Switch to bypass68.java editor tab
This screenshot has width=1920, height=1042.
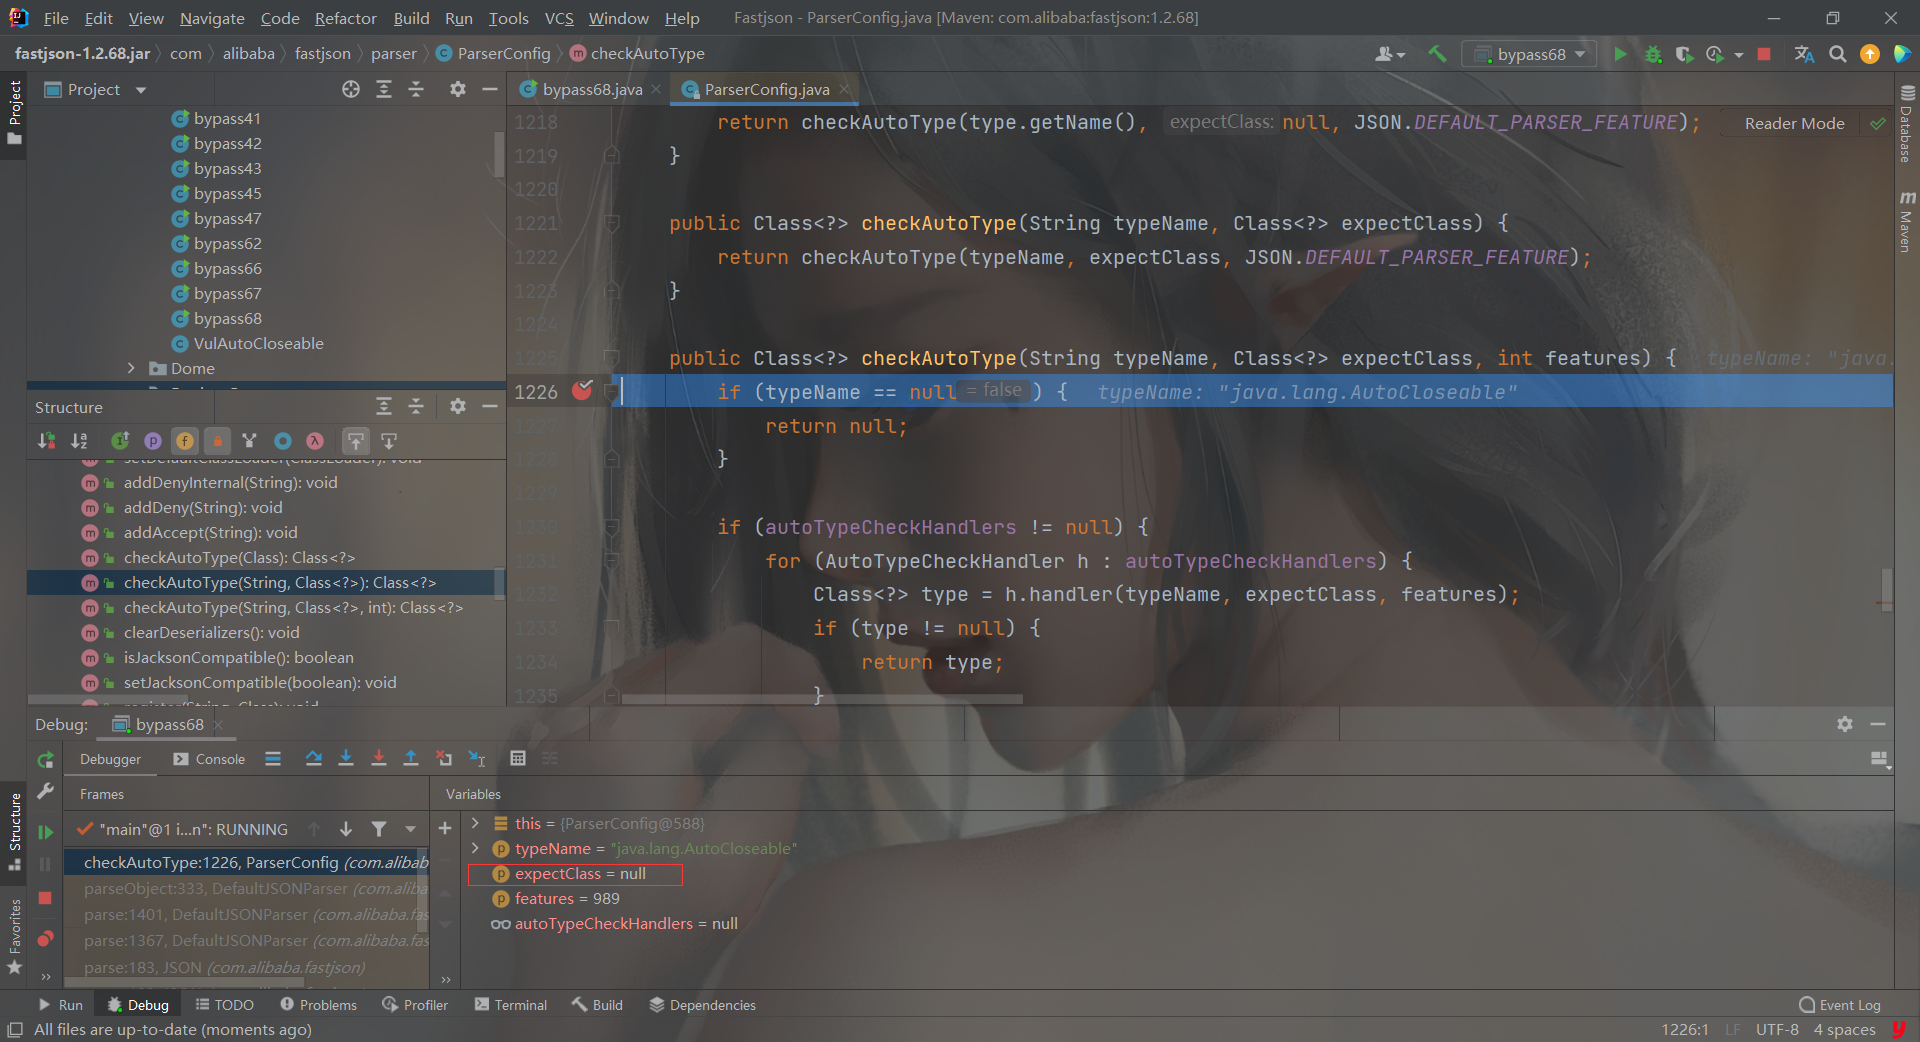coord(592,90)
